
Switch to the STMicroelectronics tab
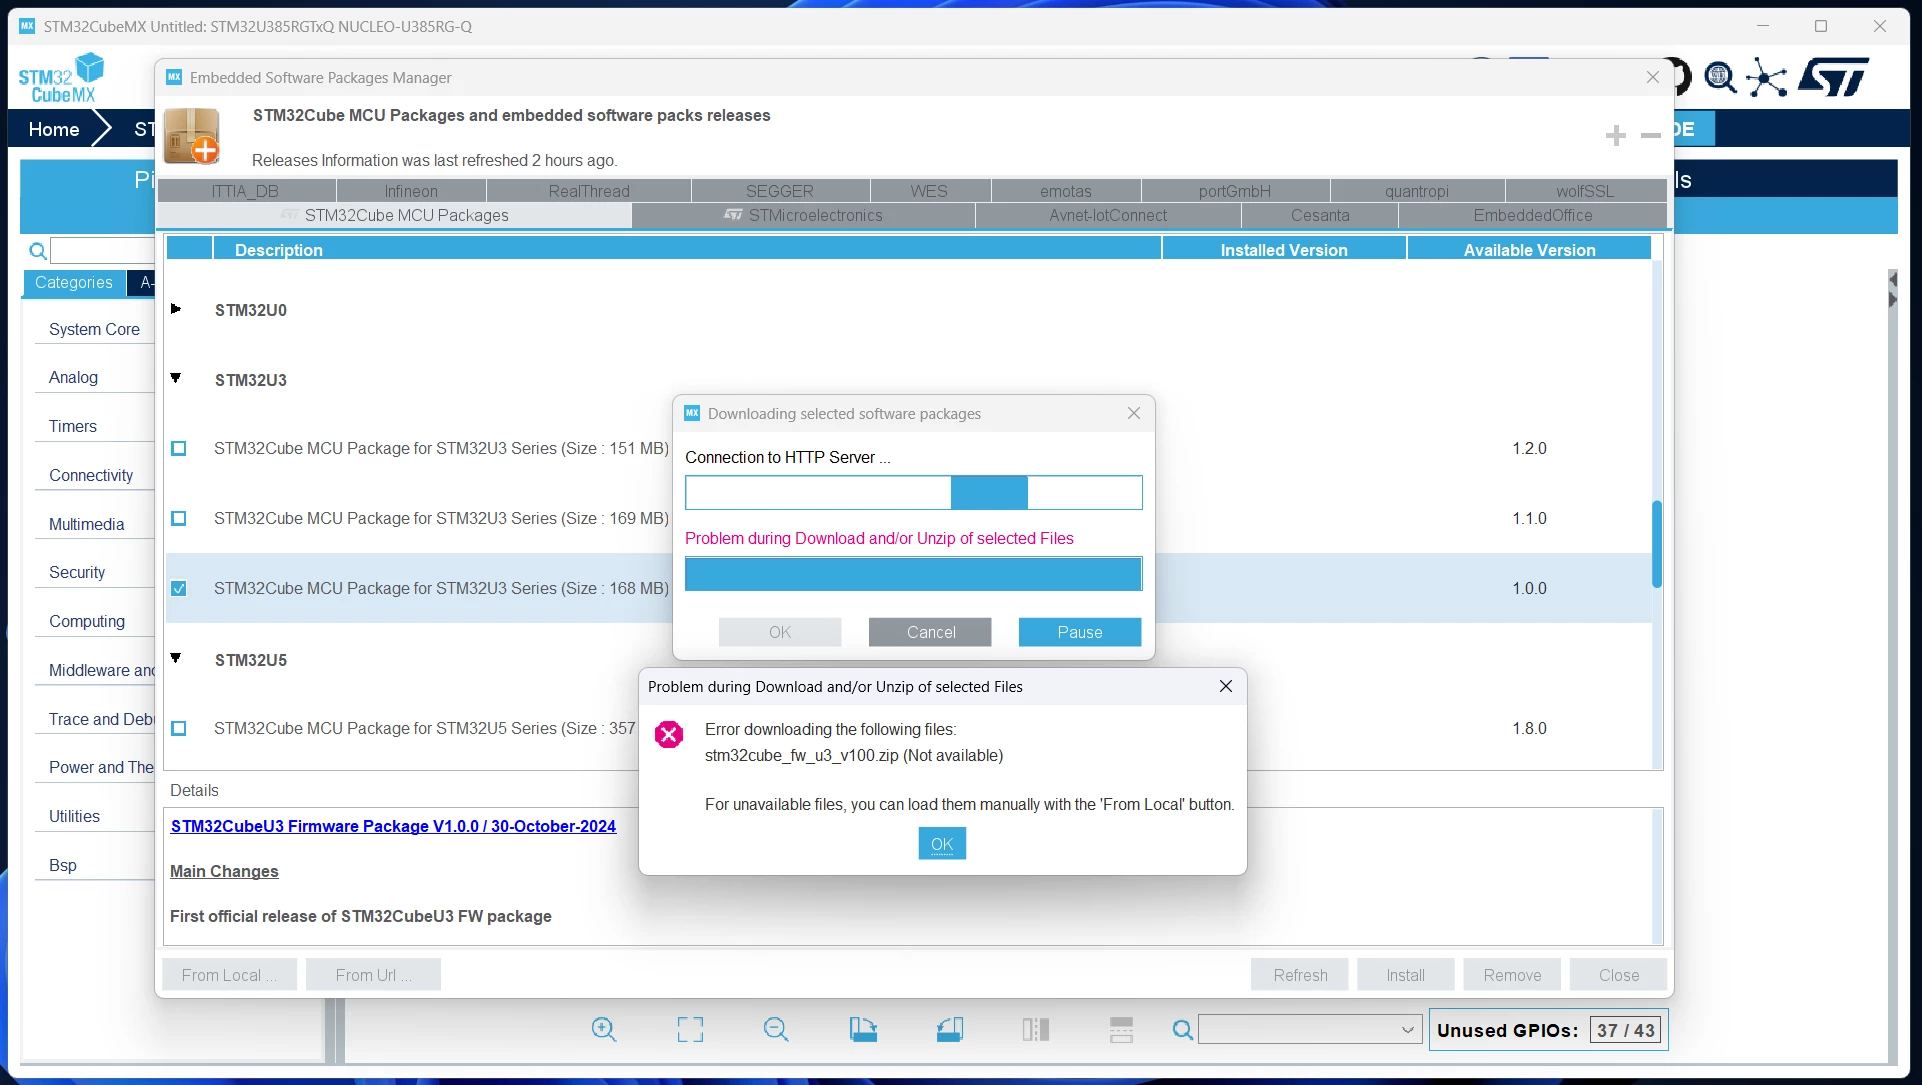point(803,215)
